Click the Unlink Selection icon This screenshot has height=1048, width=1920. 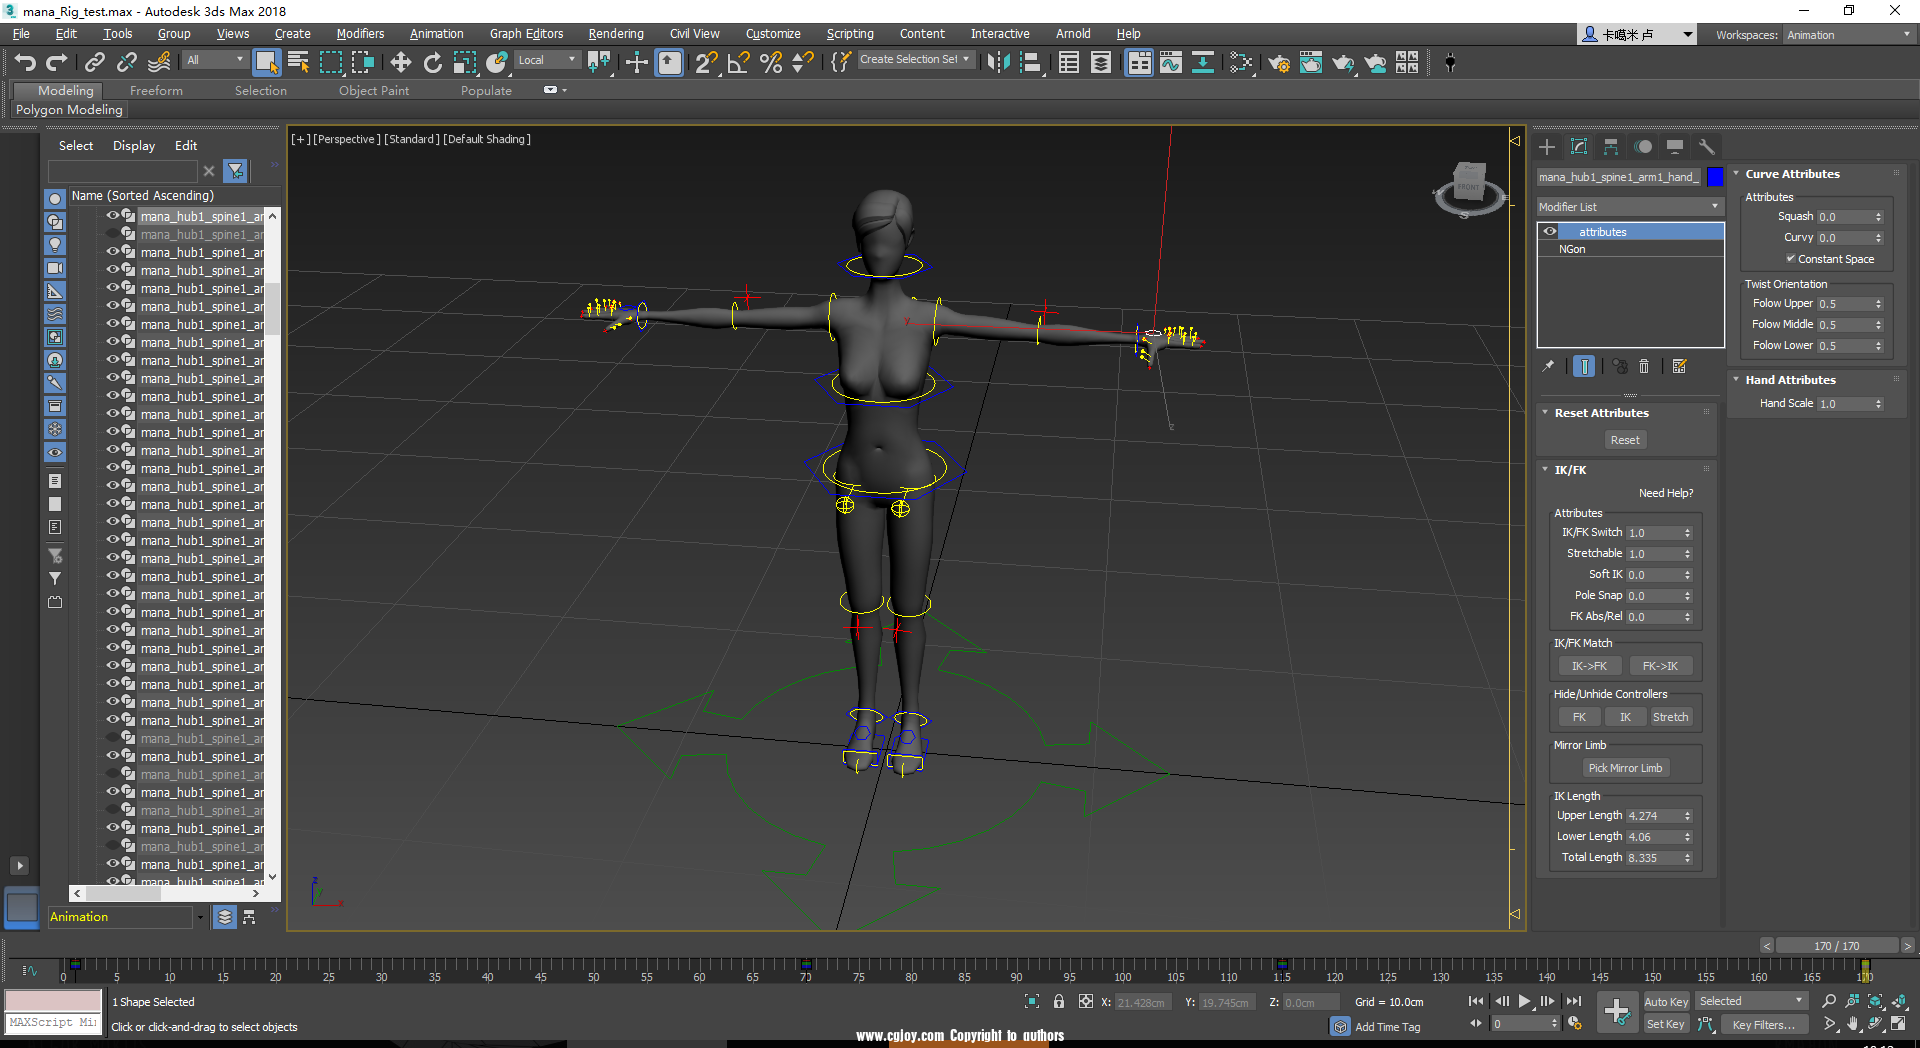126,63
